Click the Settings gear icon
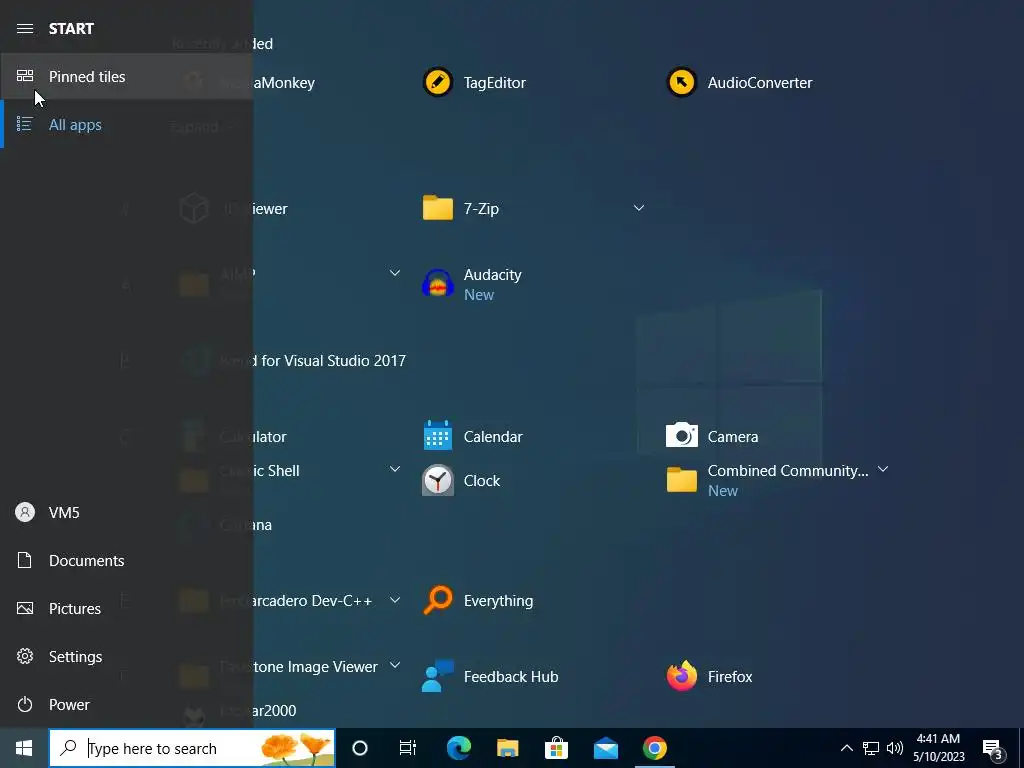This screenshot has height=768, width=1024. coord(25,656)
